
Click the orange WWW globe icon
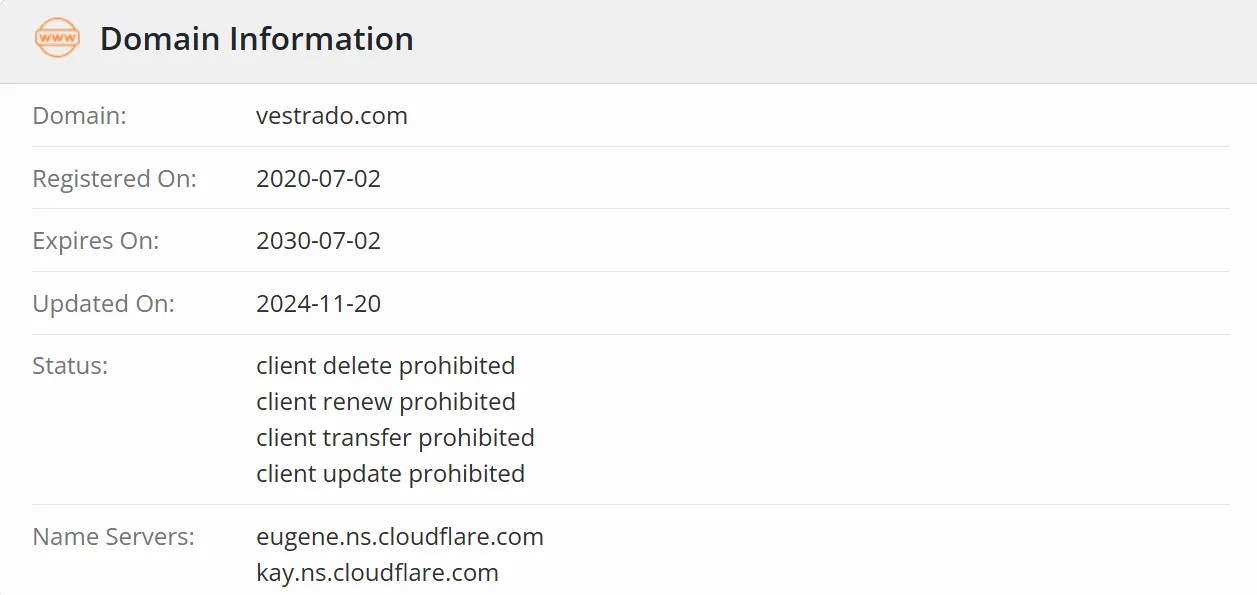tap(57, 38)
